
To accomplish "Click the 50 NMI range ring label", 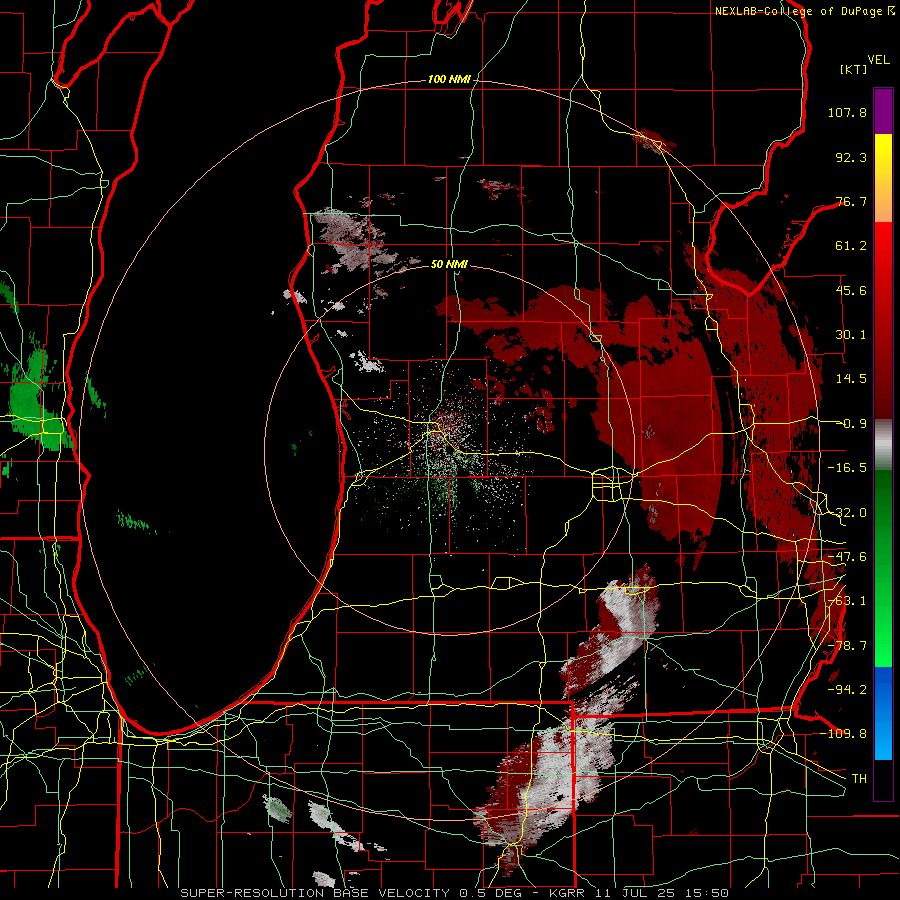I will (x=449, y=264).
